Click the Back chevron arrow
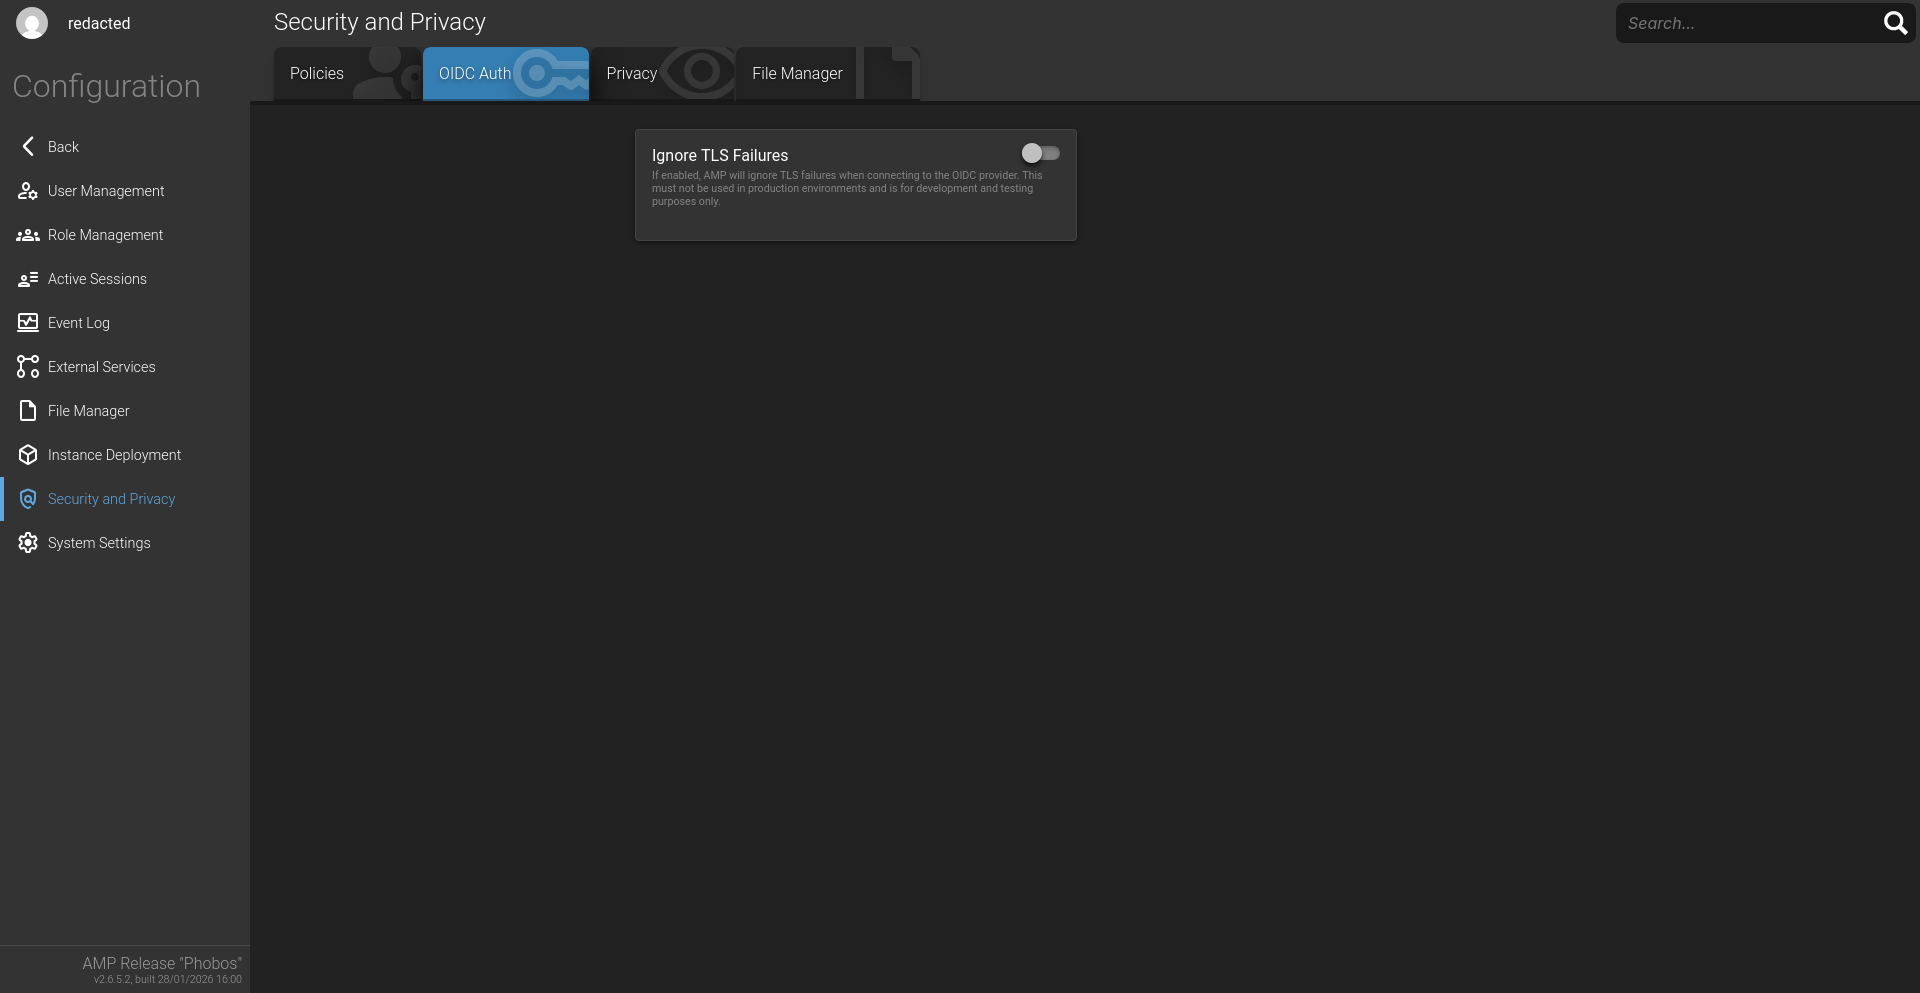Image resolution: width=1920 pixels, height=993 pixels. click(28, 147)
